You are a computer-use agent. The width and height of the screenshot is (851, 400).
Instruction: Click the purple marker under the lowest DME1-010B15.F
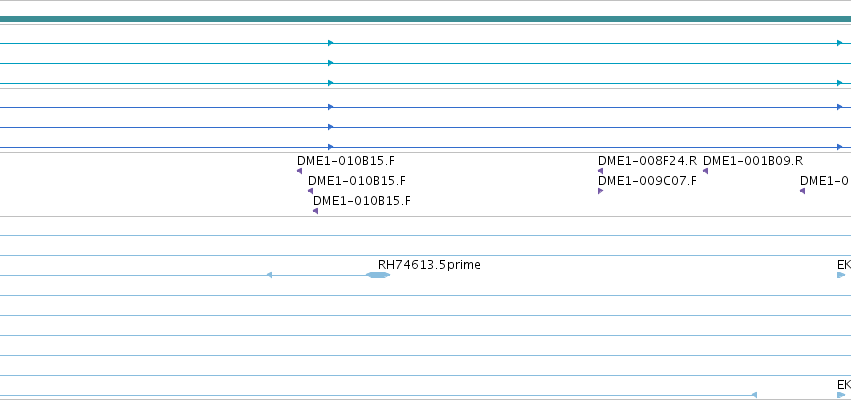[x=315, y=211]
